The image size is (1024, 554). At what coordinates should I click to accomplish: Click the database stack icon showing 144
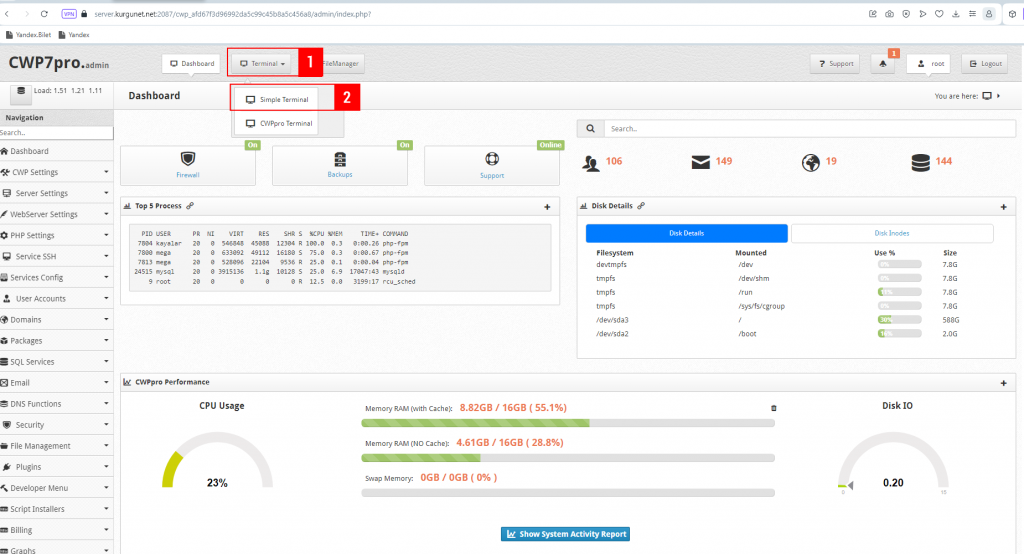click(920, 163)
